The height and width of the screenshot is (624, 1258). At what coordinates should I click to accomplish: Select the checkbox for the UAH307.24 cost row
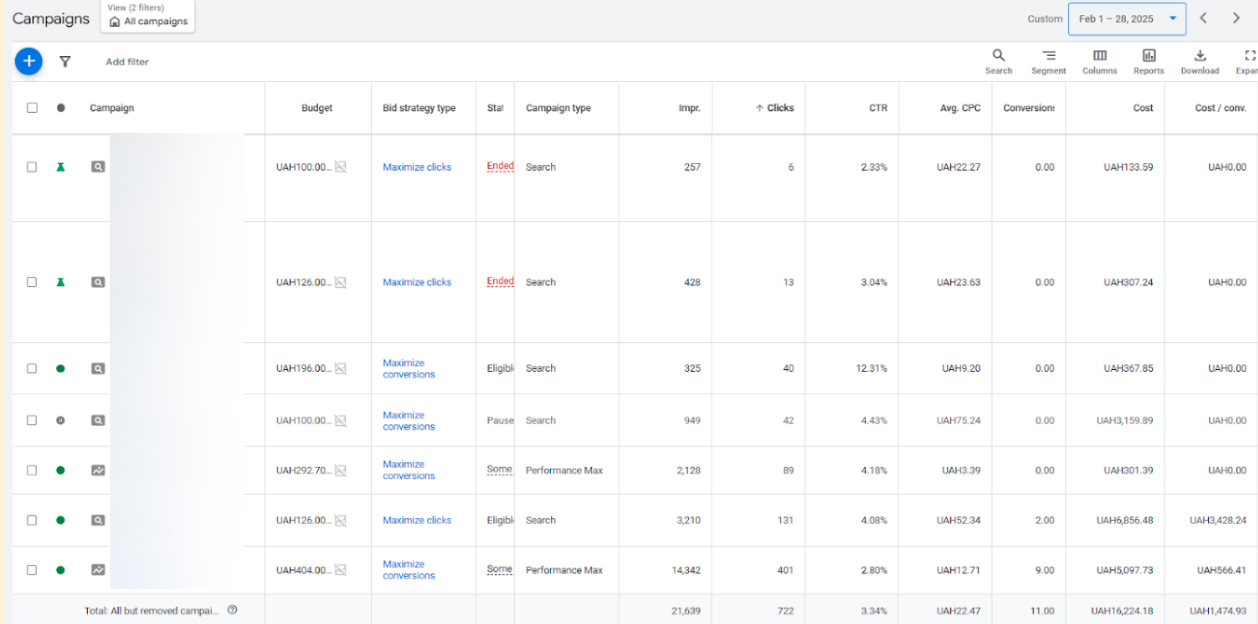pyautogui.click(x=32, y=282)
